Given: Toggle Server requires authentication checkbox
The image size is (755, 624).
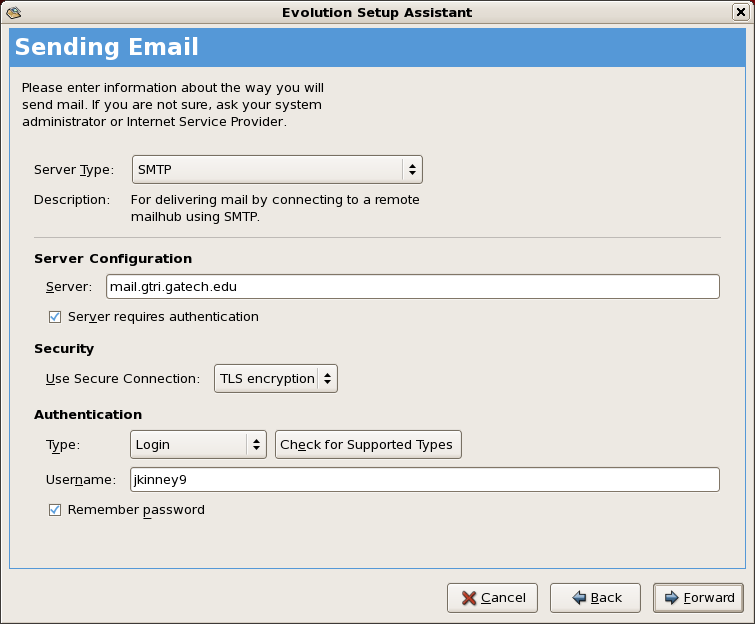Looking at the screenshot, I should tap(55, 317).
